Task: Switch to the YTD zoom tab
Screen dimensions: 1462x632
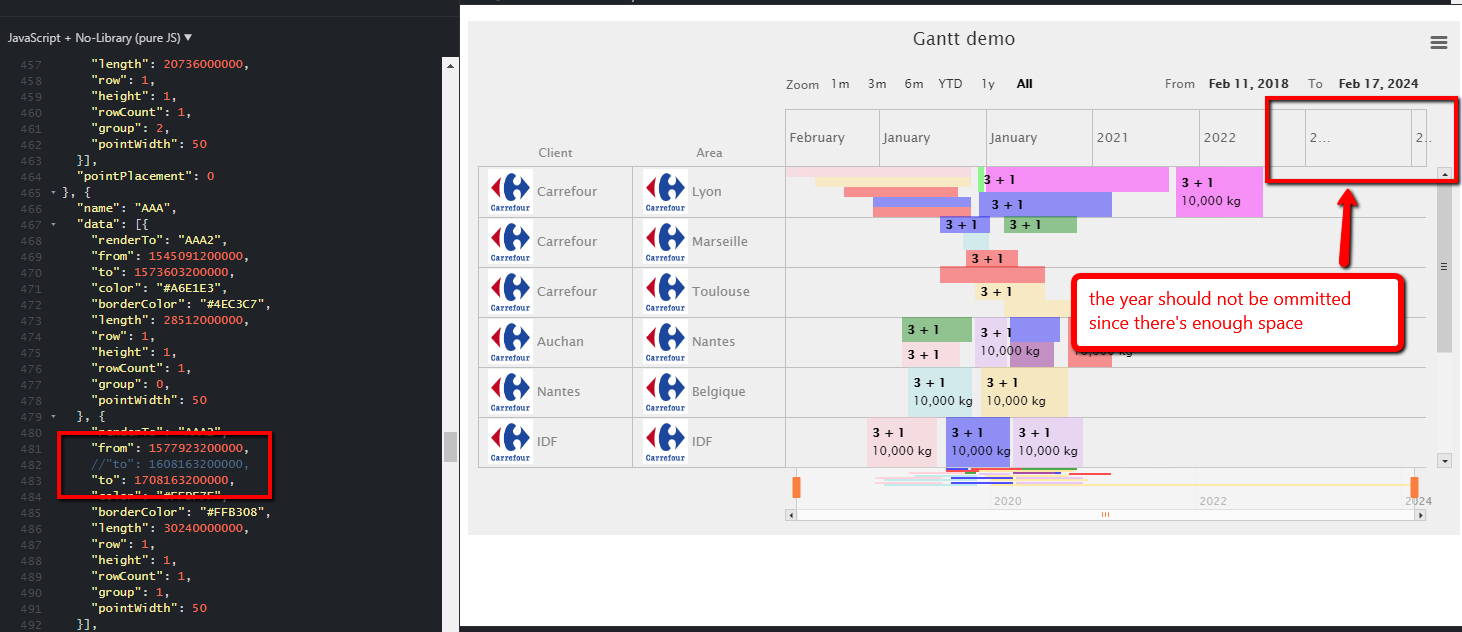Action: point(950,84)
